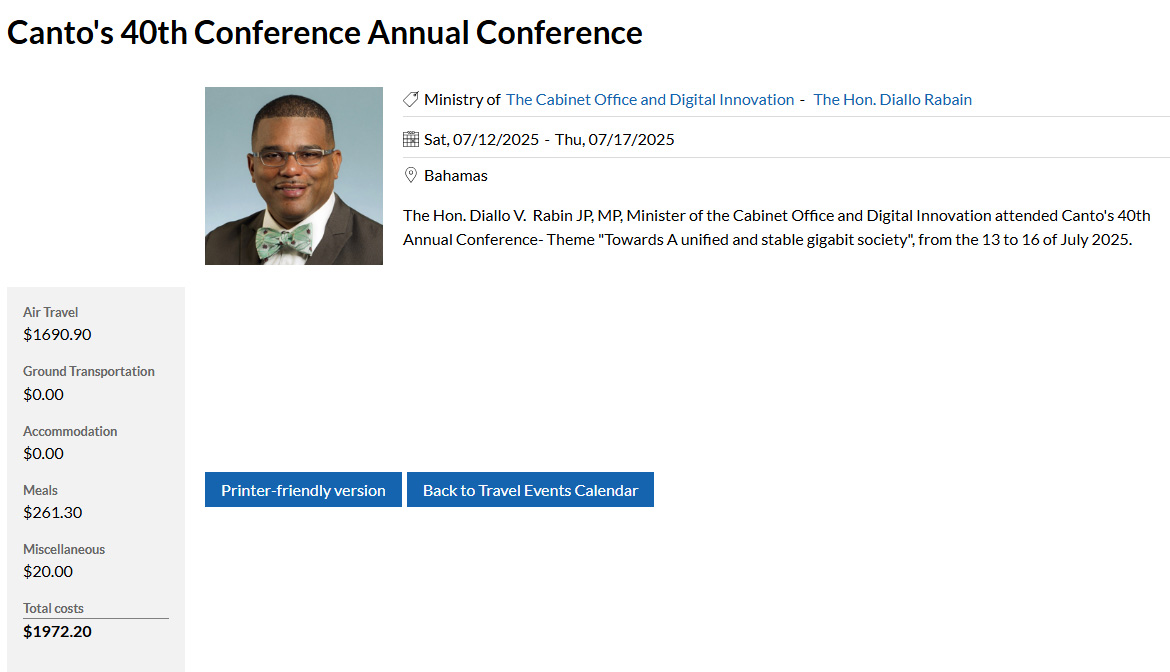The width and height of the screenshot is (1170, 672).
Task: Click the Ground Transportation cost label
Action: click(x=89, y=371)
